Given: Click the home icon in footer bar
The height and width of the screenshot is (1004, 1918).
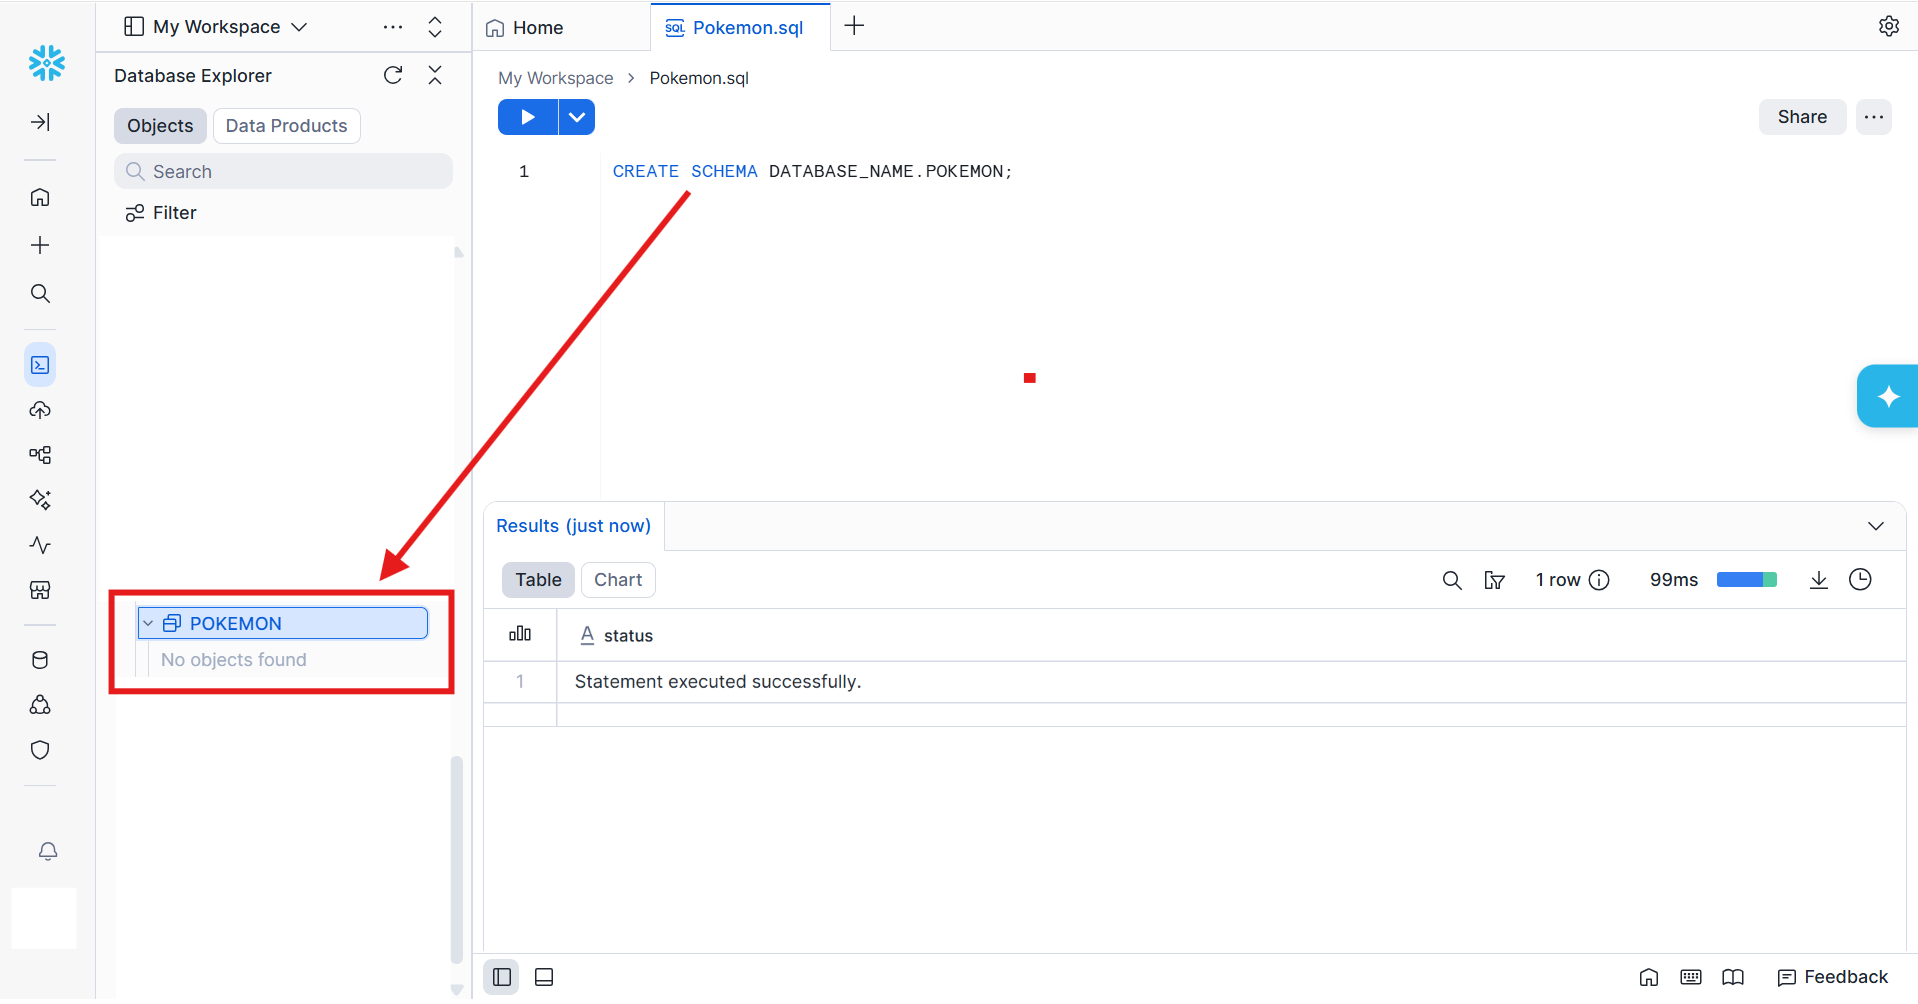Looking at the screenshot, I should [1649, 977].
